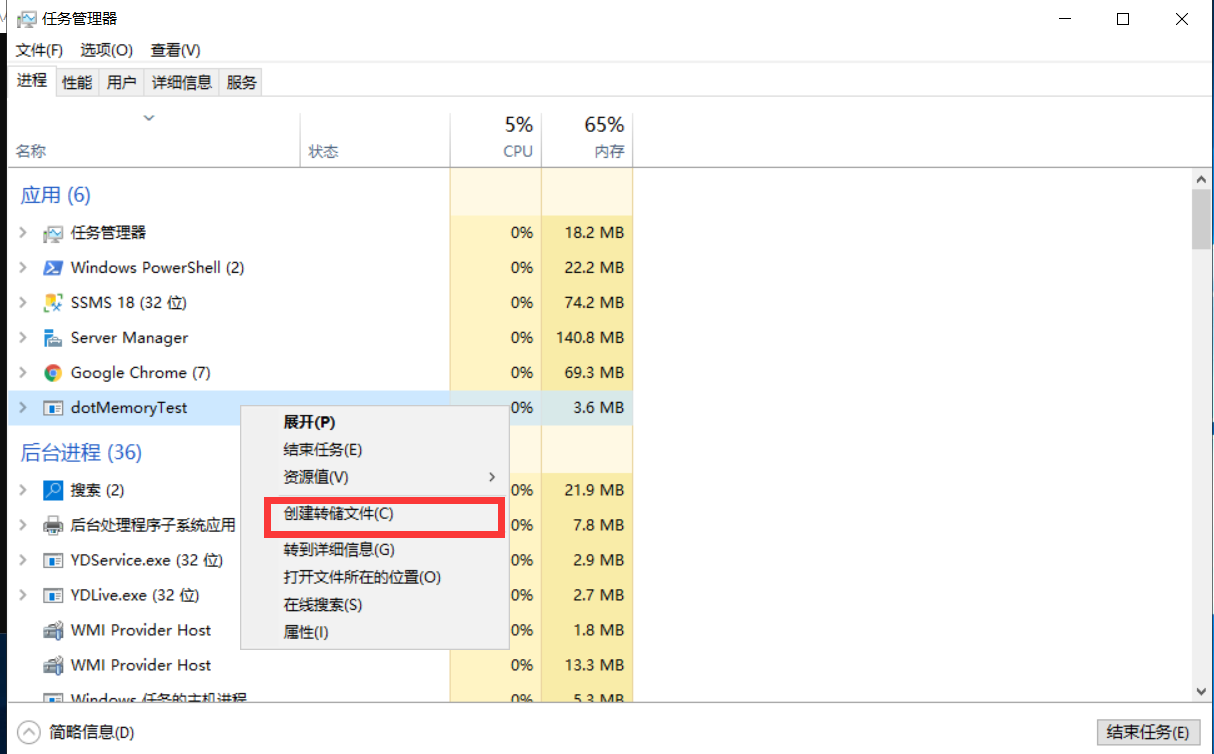Click the 69.3 MB memory value

[594, 373]
